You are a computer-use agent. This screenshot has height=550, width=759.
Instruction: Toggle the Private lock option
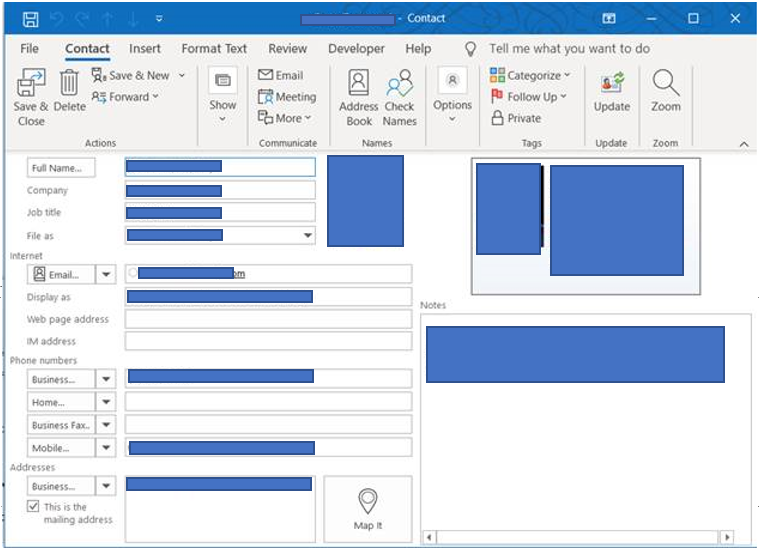click(x=516, y=118)
